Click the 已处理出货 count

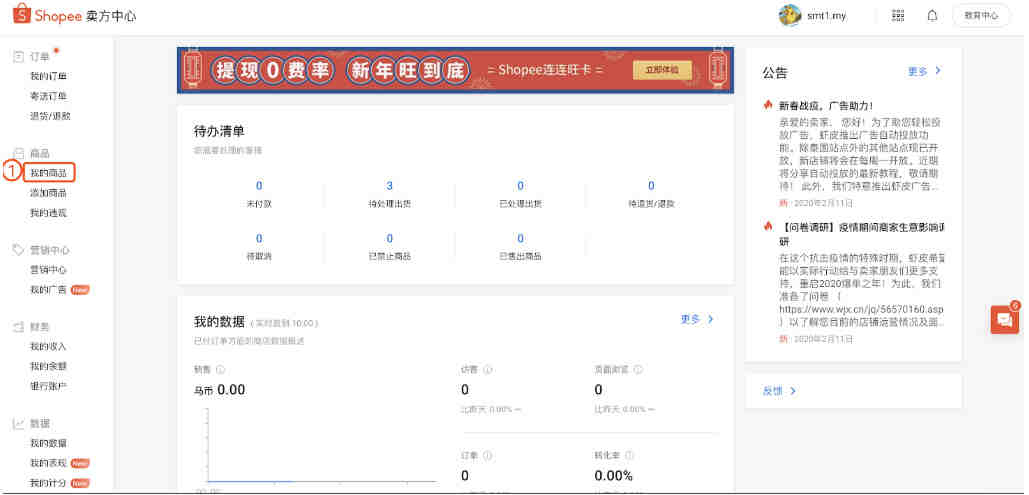(520, 186)
